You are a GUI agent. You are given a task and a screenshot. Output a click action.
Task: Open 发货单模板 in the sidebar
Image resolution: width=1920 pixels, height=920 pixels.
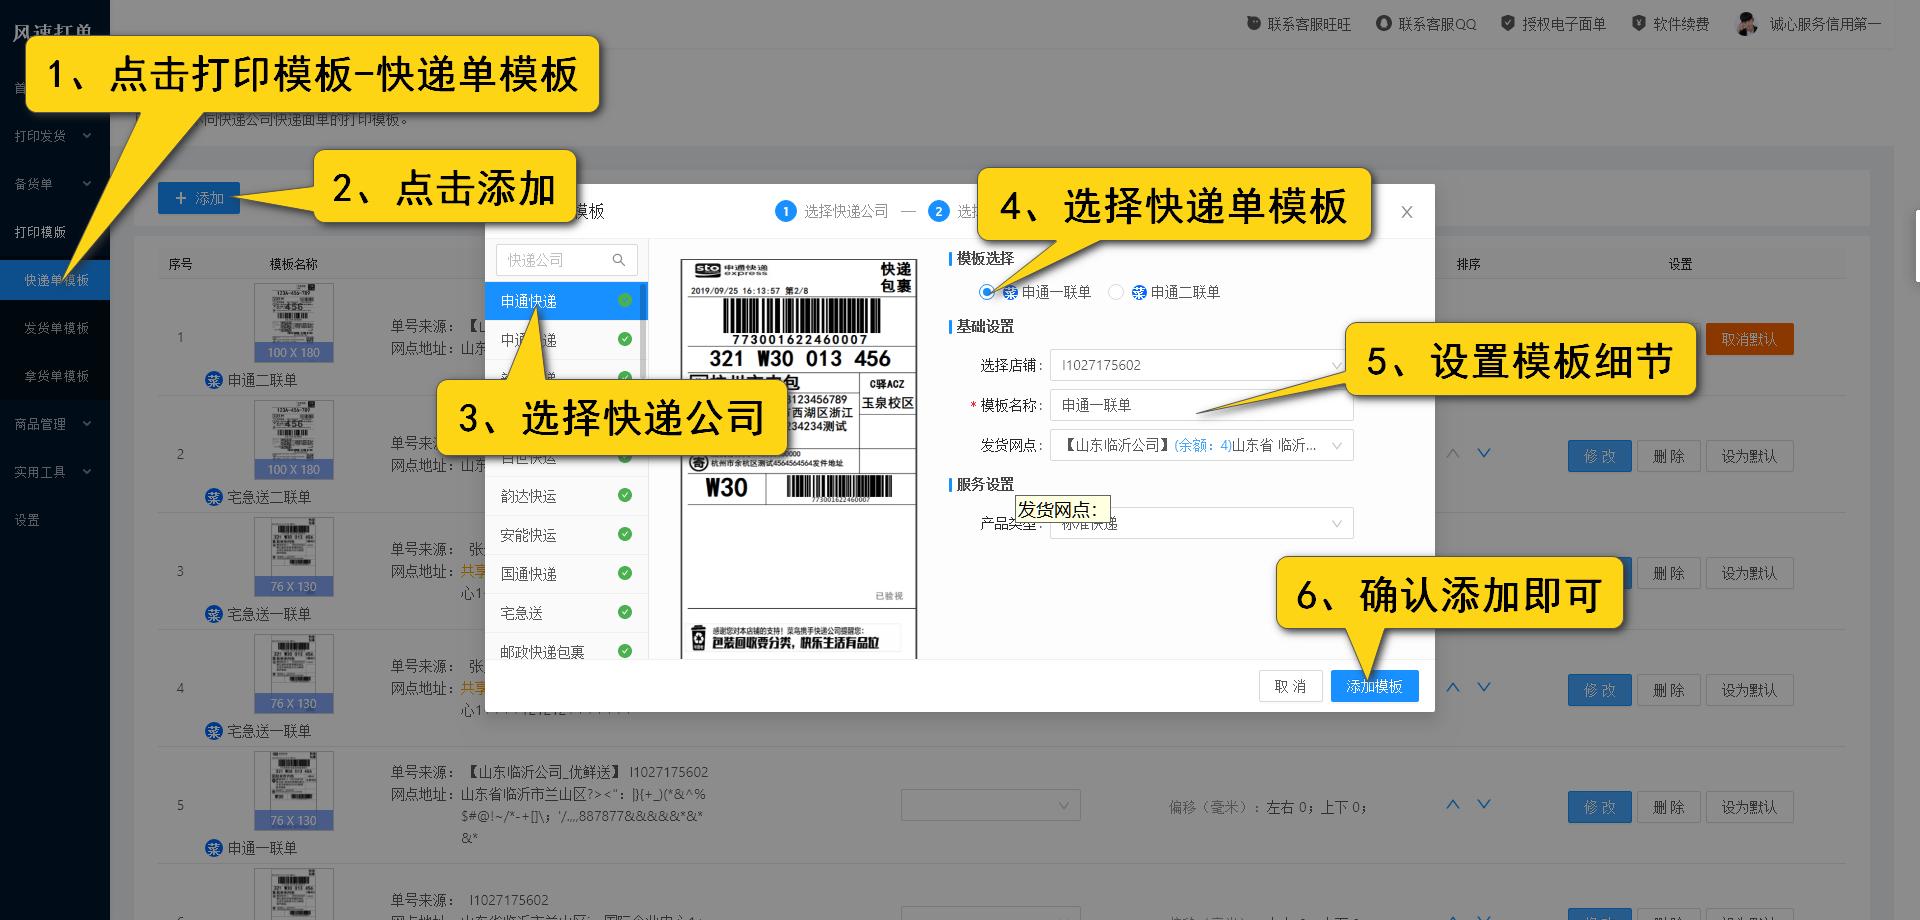point(55,327)
